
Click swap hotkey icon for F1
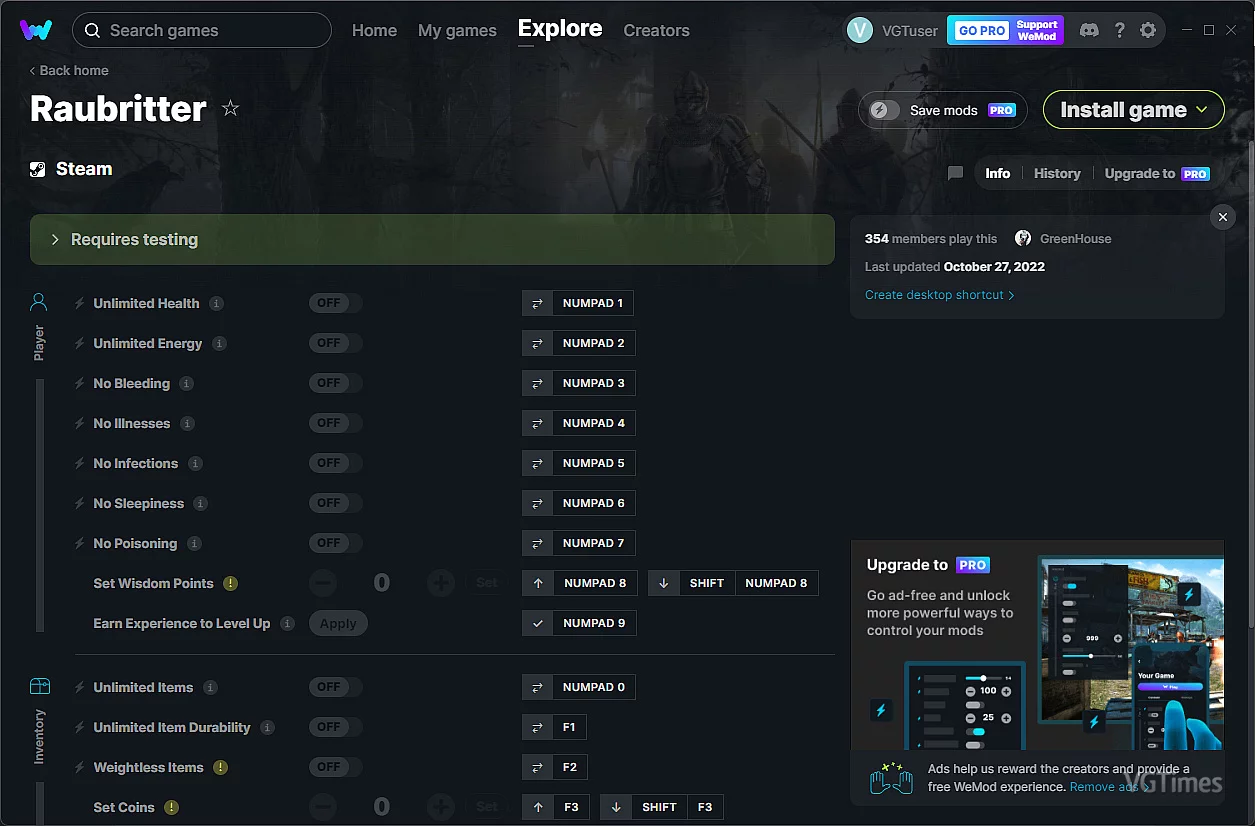(x=537, y=727)
